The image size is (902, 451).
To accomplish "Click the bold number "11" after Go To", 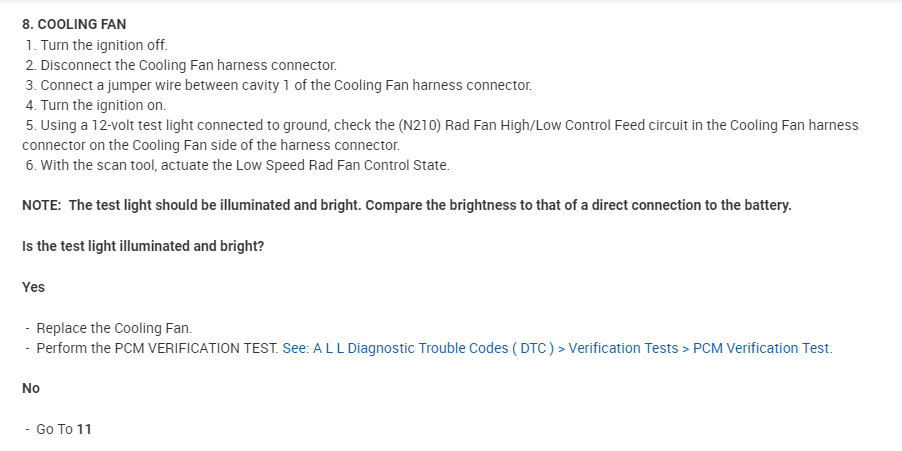I will point(84,429).
